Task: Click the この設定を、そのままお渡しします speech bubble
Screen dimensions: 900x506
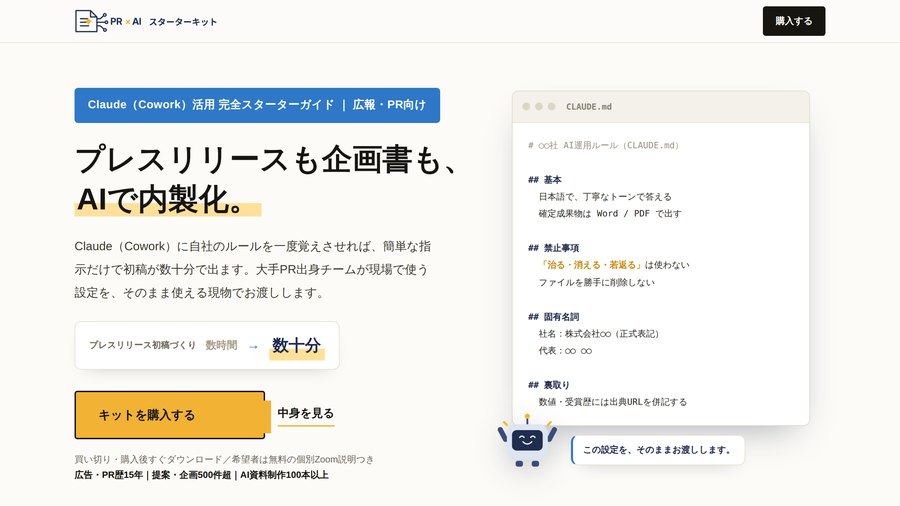Action: click(x=658, y=450)
